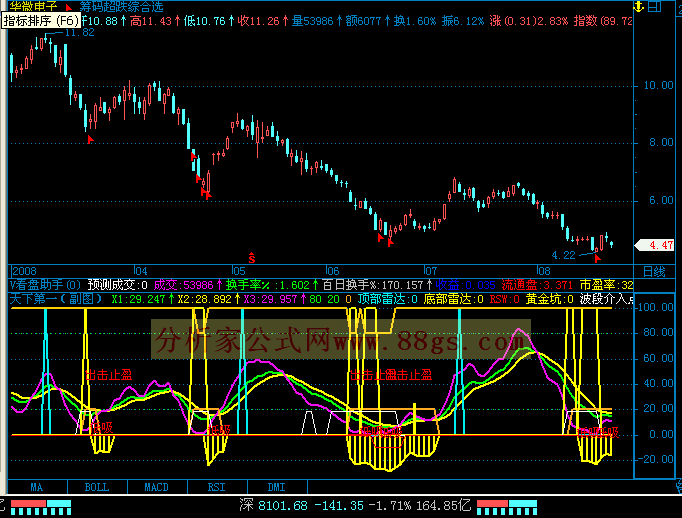
Task: Click the 164.85亿 turnover value
Action: click(444, 505)
